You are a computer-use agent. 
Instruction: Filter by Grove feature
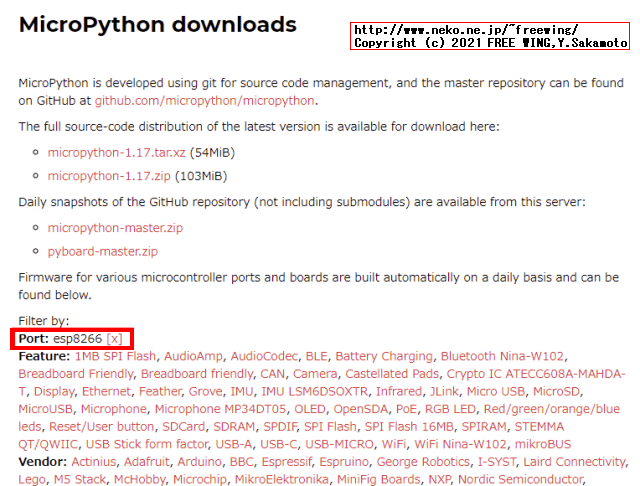205,391
